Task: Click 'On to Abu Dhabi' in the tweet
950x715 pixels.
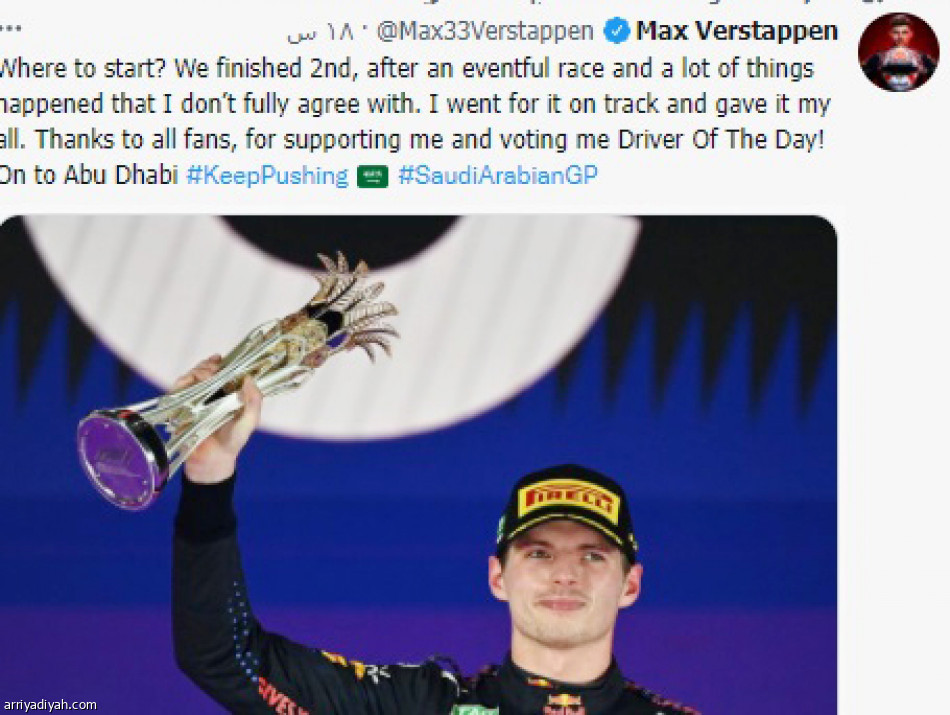Action: [88, 175]
